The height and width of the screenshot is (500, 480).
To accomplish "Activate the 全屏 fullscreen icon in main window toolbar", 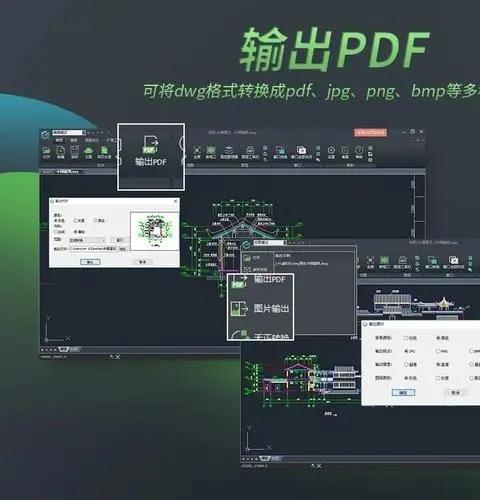I will click(197, 153).
